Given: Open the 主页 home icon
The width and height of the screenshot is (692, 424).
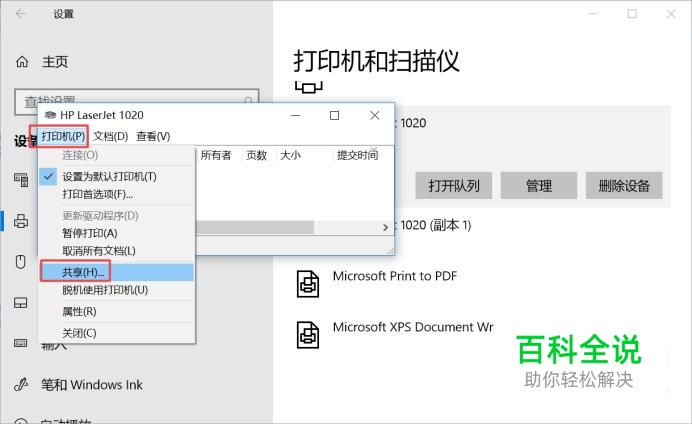Looking at the screenshot, I should [22, 62].
